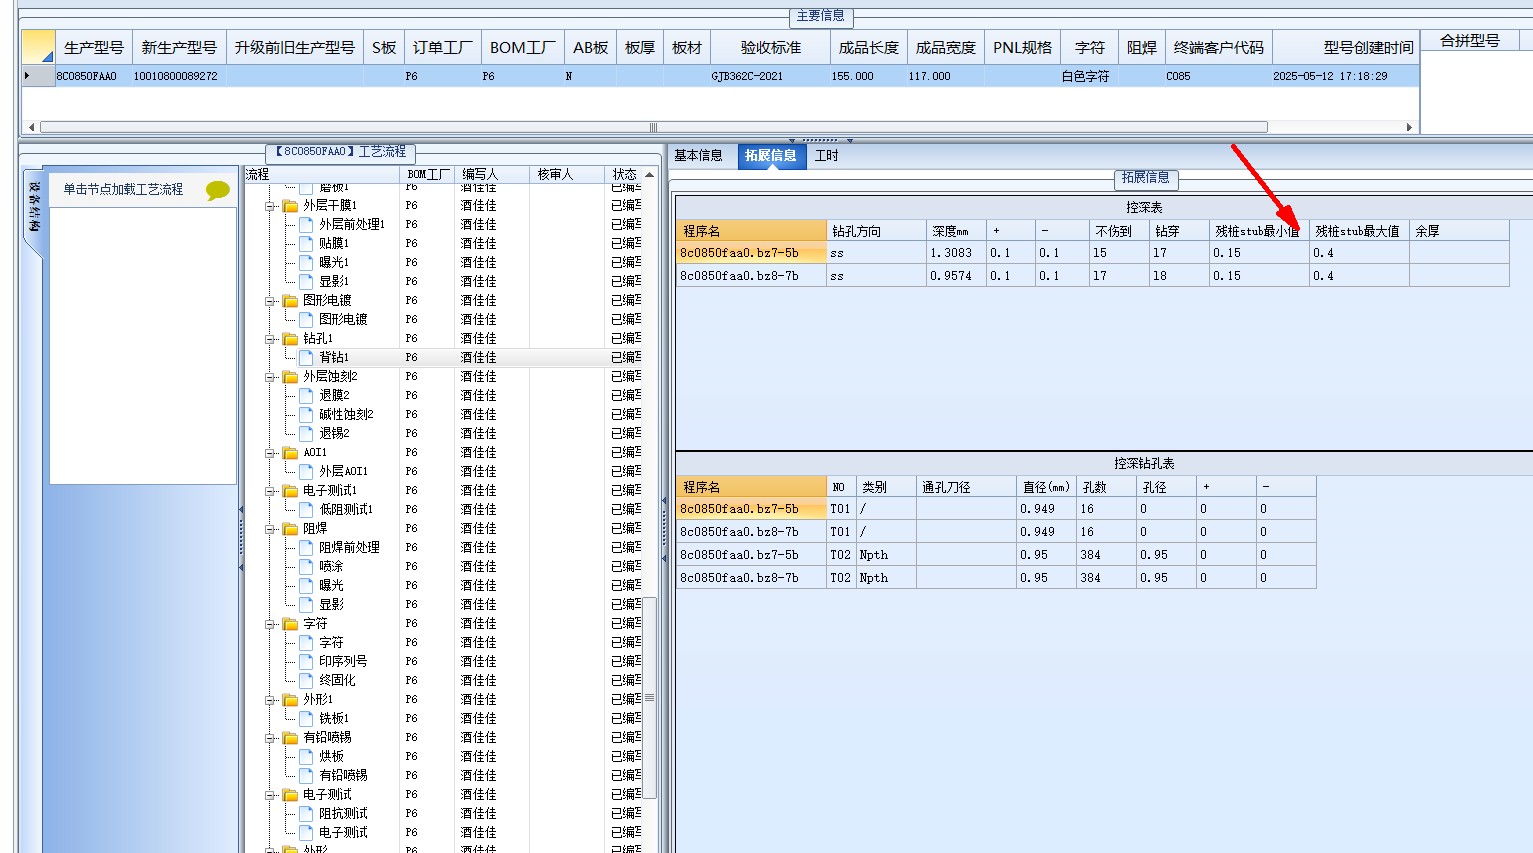Click the 退锡2 document icon
The width and height of the screenshot is (1533, 853).
coord(307,433)
